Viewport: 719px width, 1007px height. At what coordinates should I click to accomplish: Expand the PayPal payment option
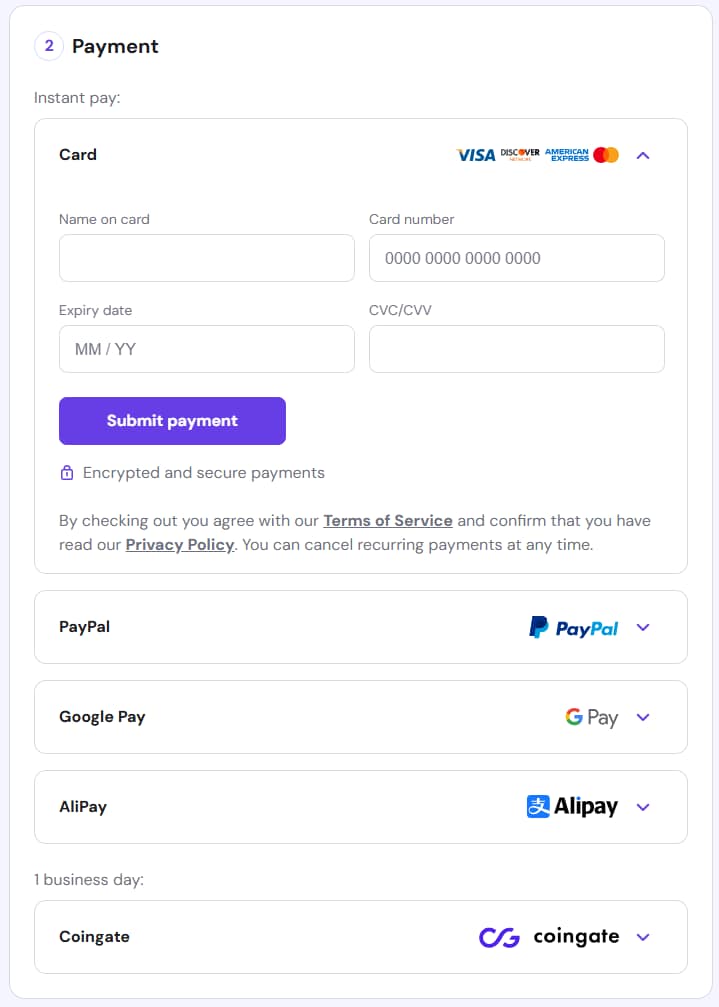click(643, 627)
